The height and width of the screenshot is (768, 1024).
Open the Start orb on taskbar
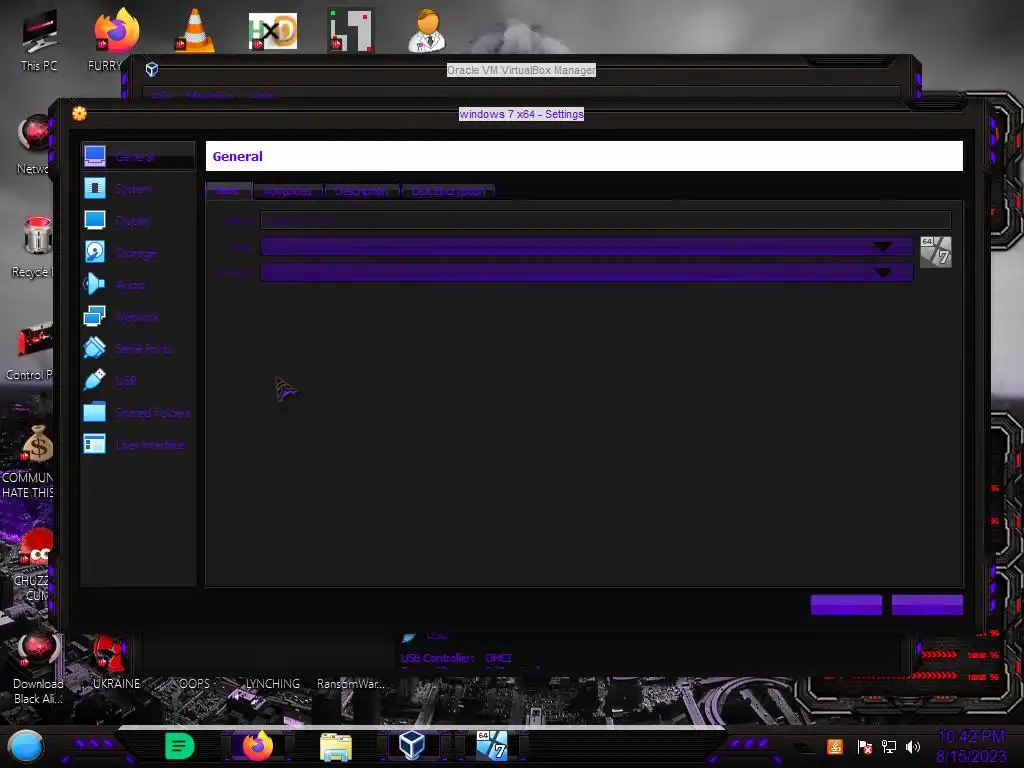coord(26,746)
